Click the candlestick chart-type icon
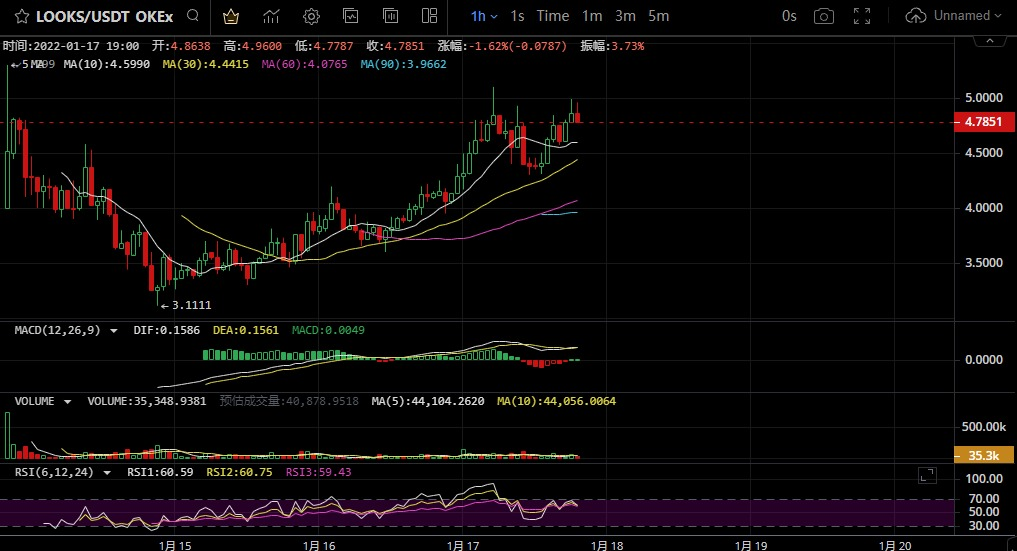Viewport: 1017px width, 551px height. coord(390,16)
